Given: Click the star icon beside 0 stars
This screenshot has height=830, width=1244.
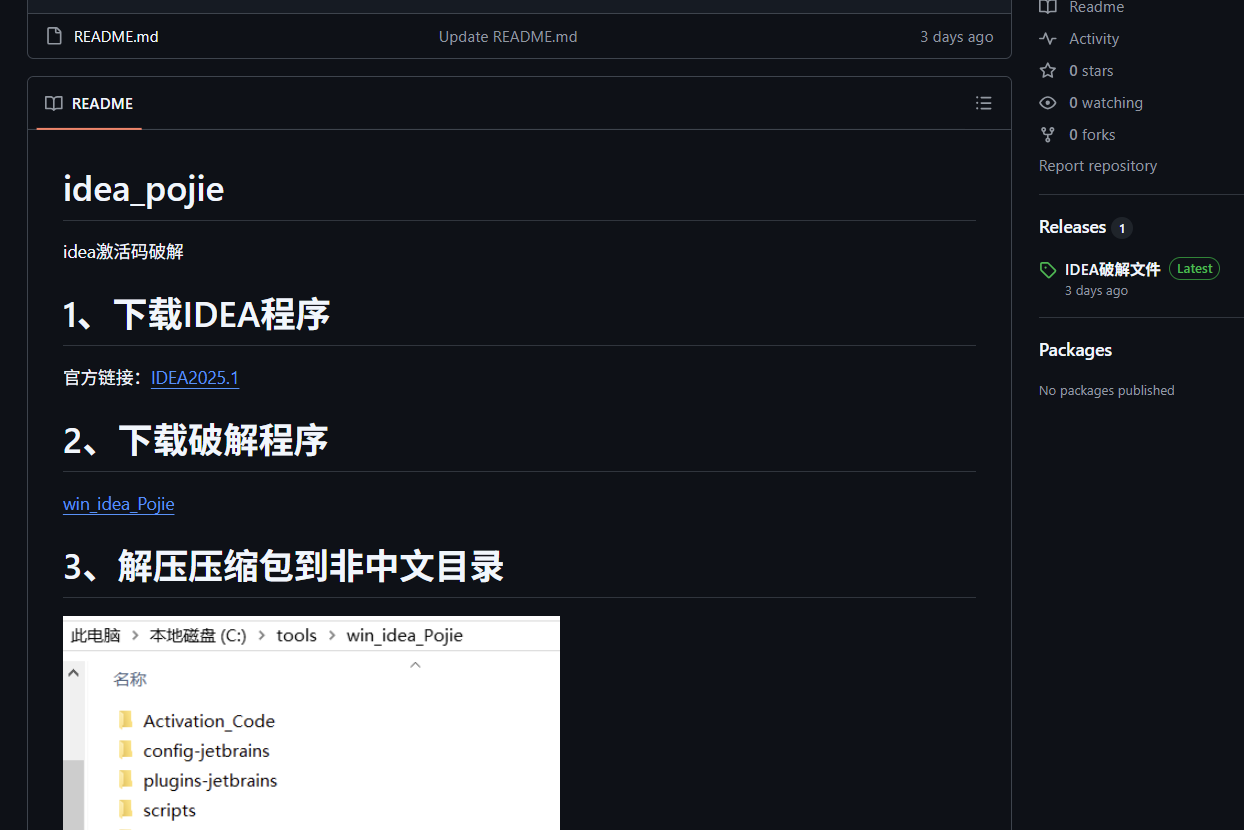Looking at the screenshot, I should [x=1047, y=71].
